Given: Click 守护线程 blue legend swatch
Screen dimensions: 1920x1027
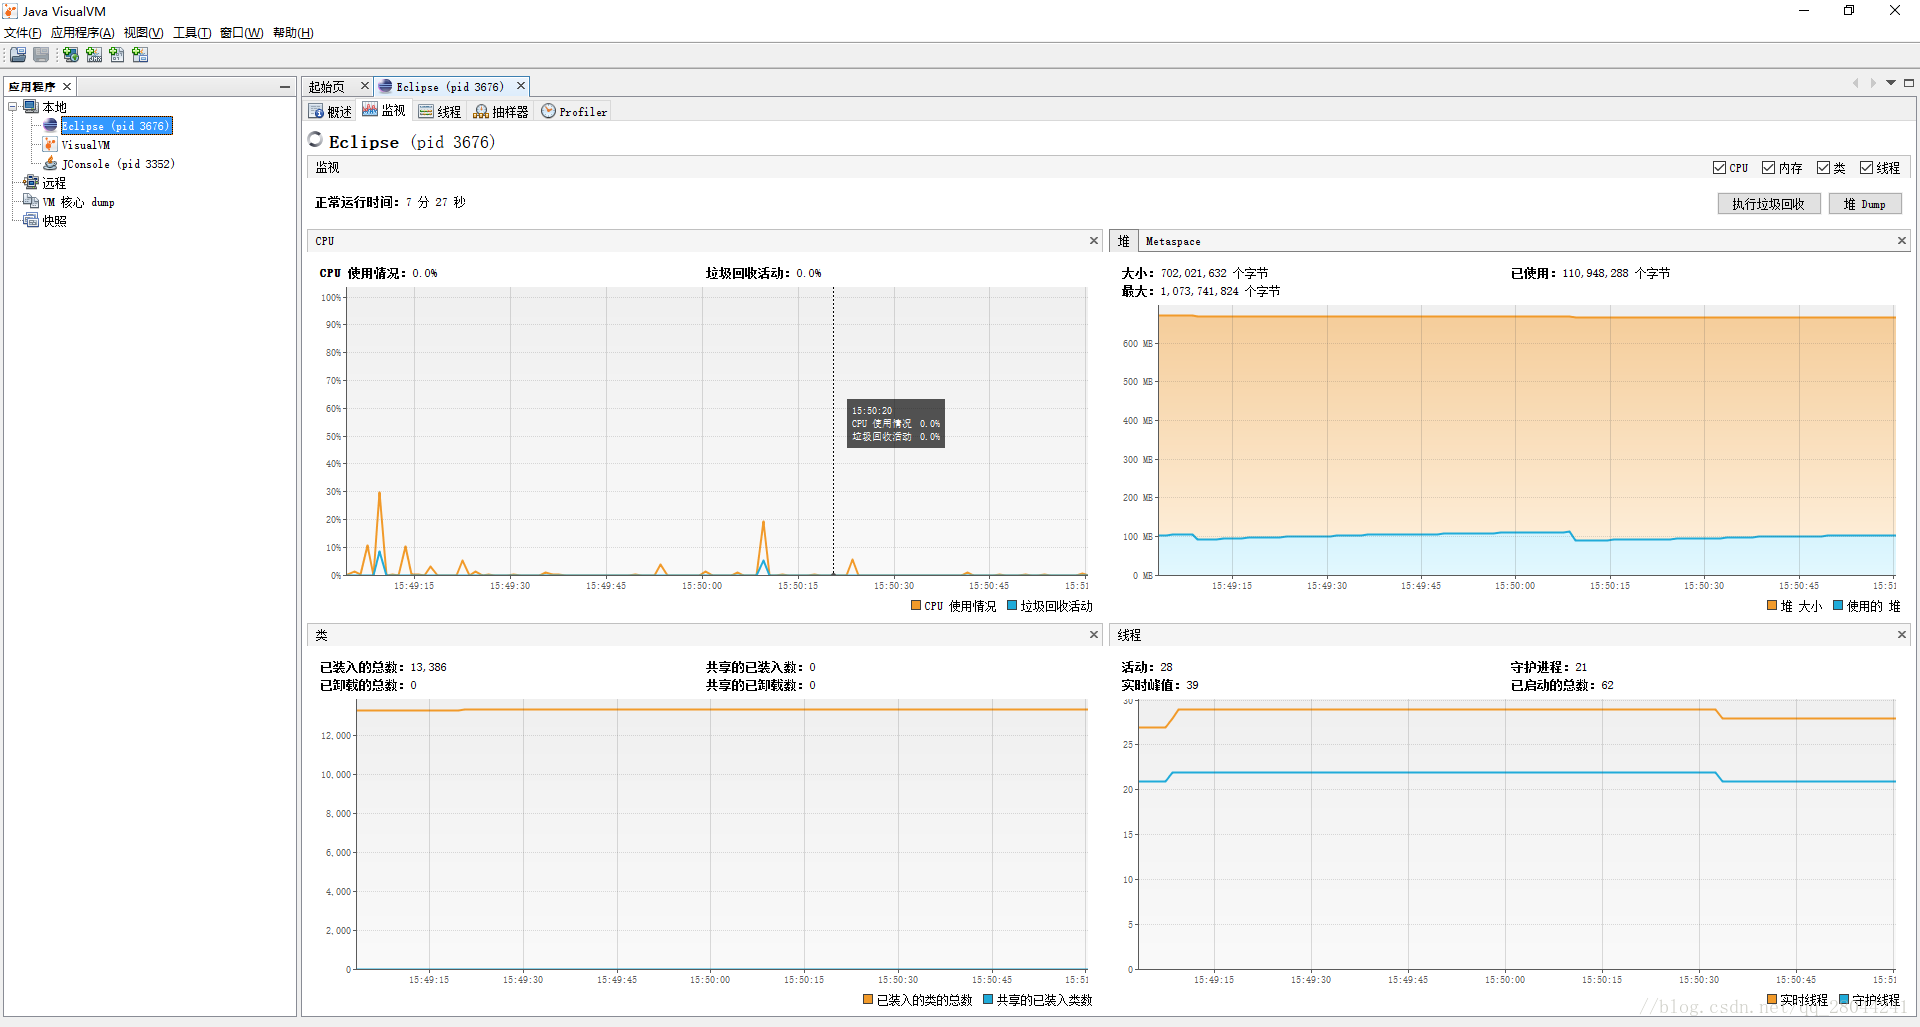Looking at the screenshot, I should coord(1844,999).
